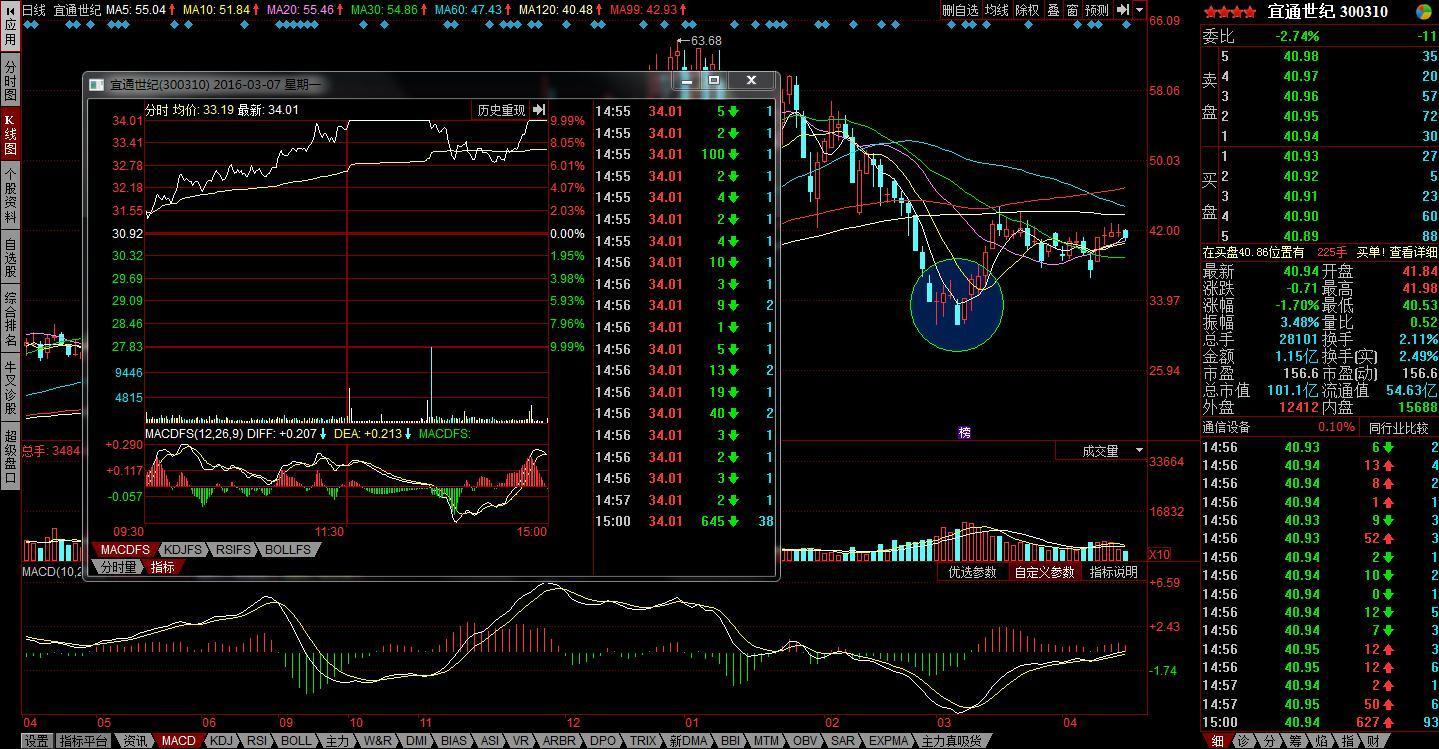Select 细 detail tab bottom right
The height and width of the screenshot is (749, 1439).
point(1217,741)
